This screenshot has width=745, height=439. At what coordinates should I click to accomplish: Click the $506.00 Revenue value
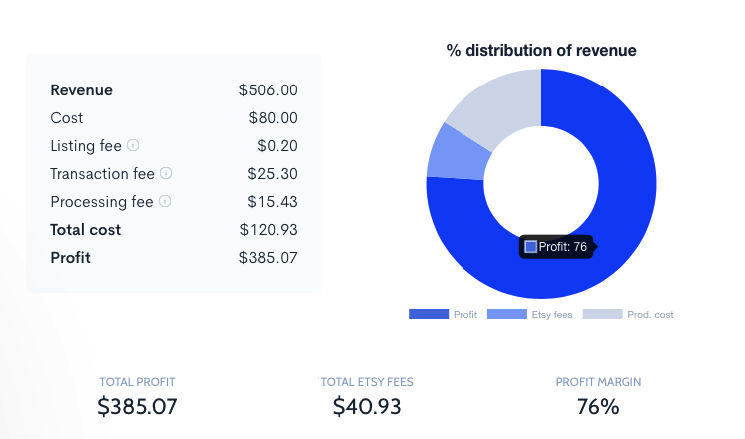coord(268,90)
